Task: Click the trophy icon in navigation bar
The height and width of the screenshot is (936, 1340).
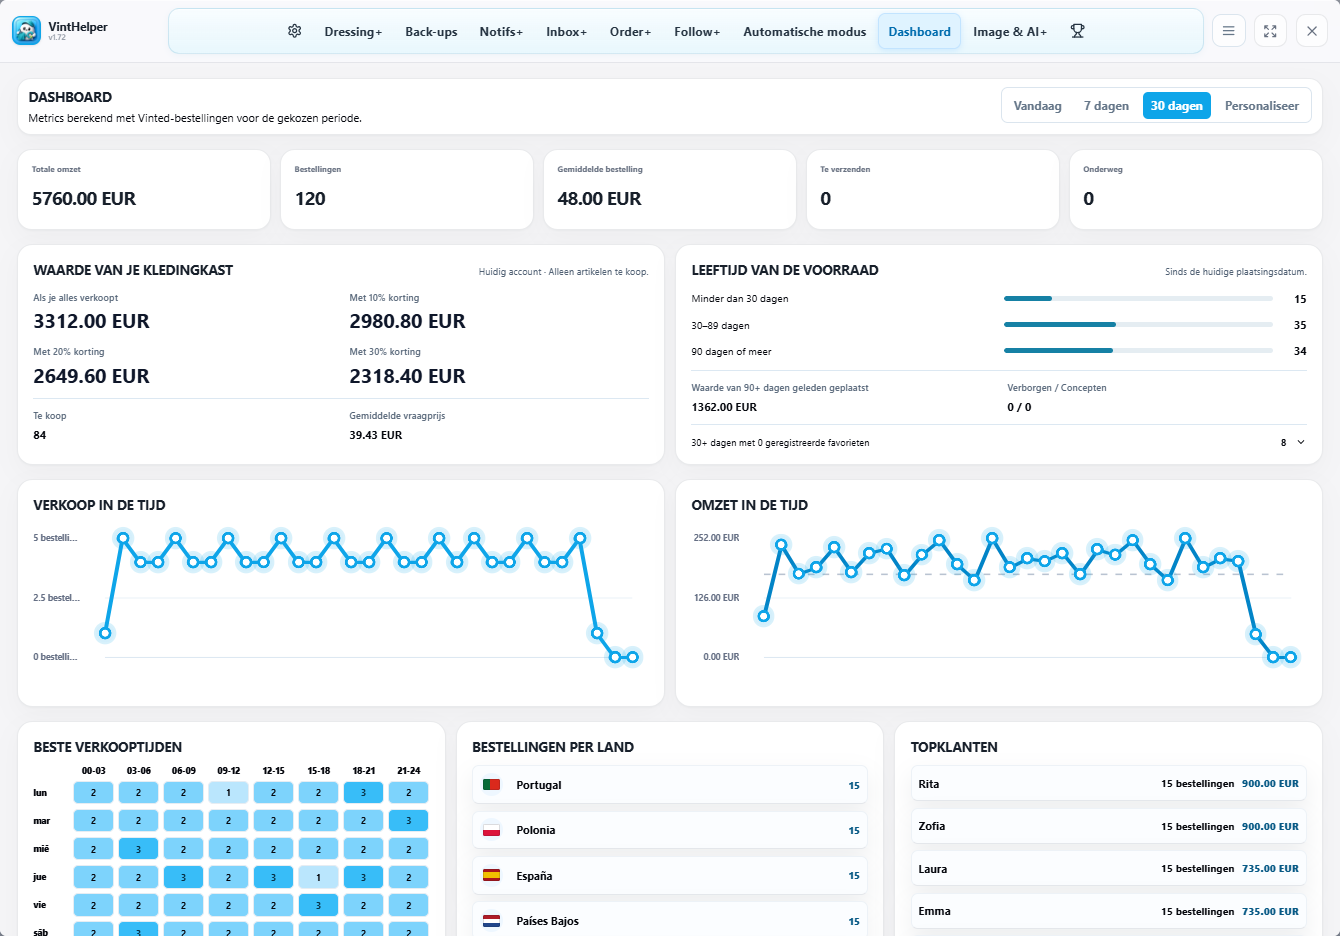Action: 1077,31
